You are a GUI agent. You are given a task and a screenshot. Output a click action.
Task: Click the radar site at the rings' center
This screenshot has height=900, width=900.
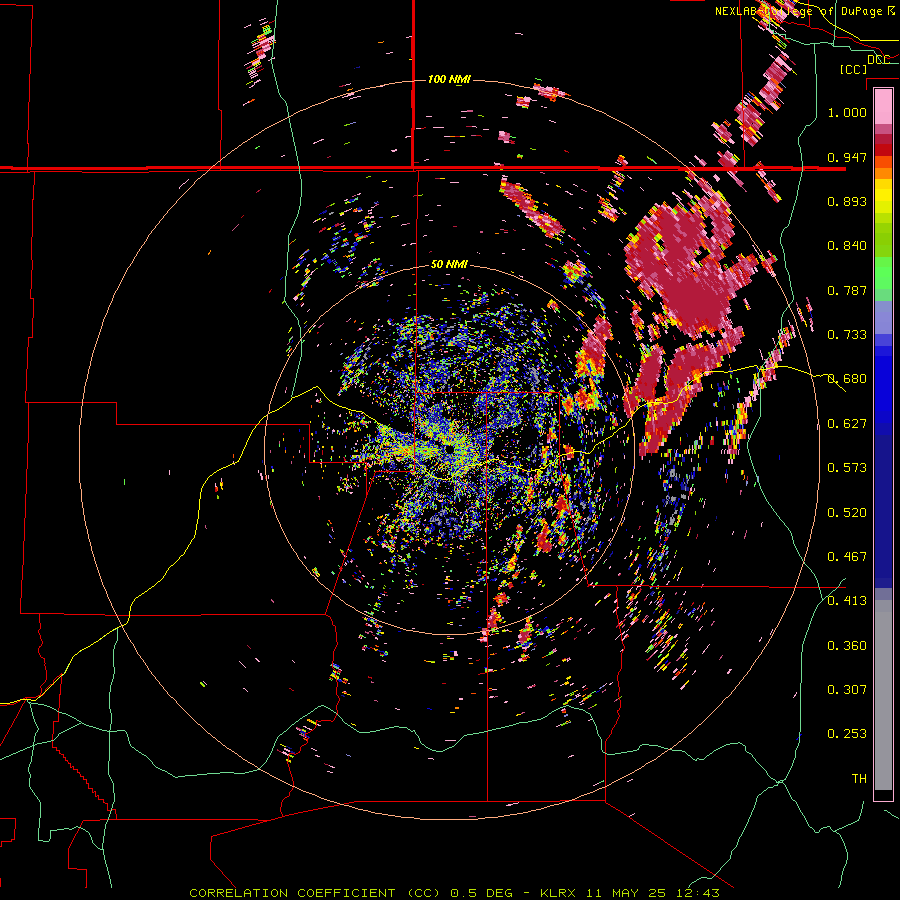[449, 449]
